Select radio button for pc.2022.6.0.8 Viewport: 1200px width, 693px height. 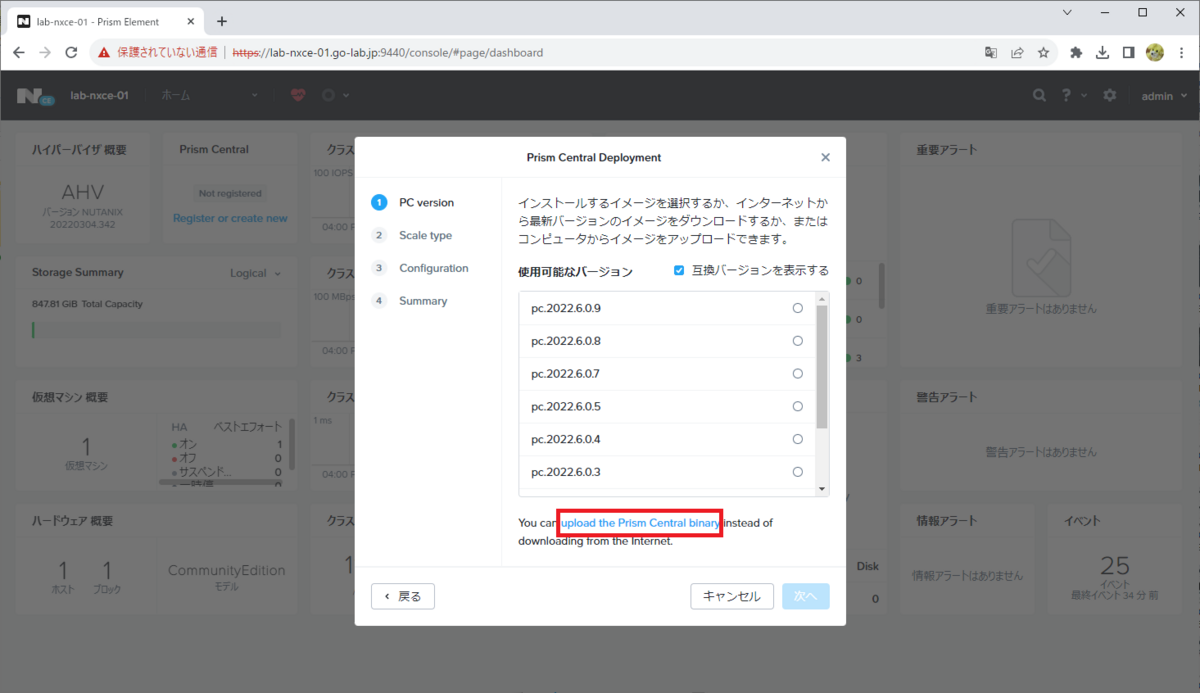[797, 341]
